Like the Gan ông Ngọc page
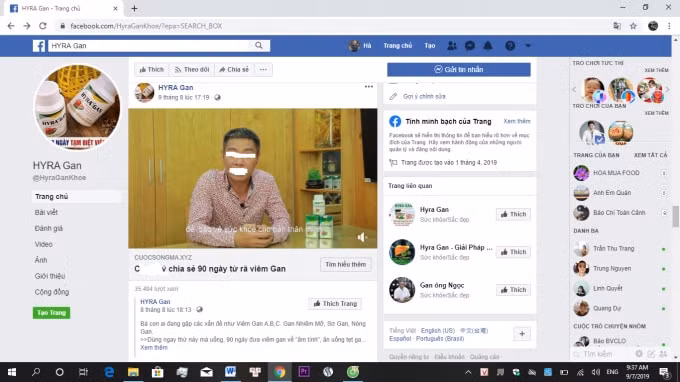 click(513, 290)
